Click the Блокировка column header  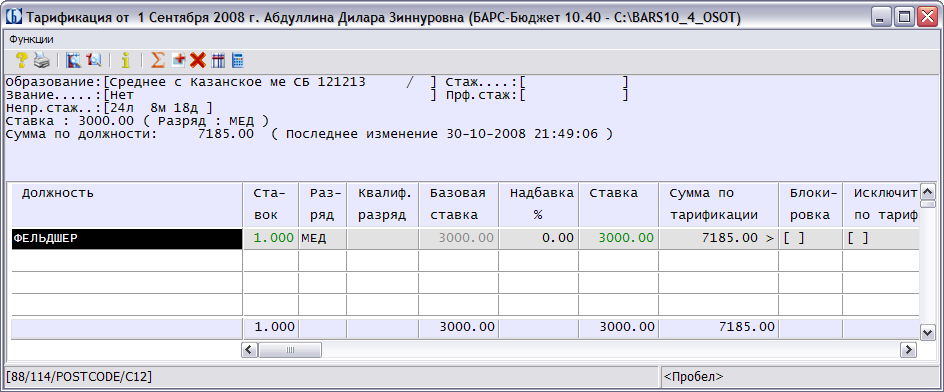(x=810, y=205)
